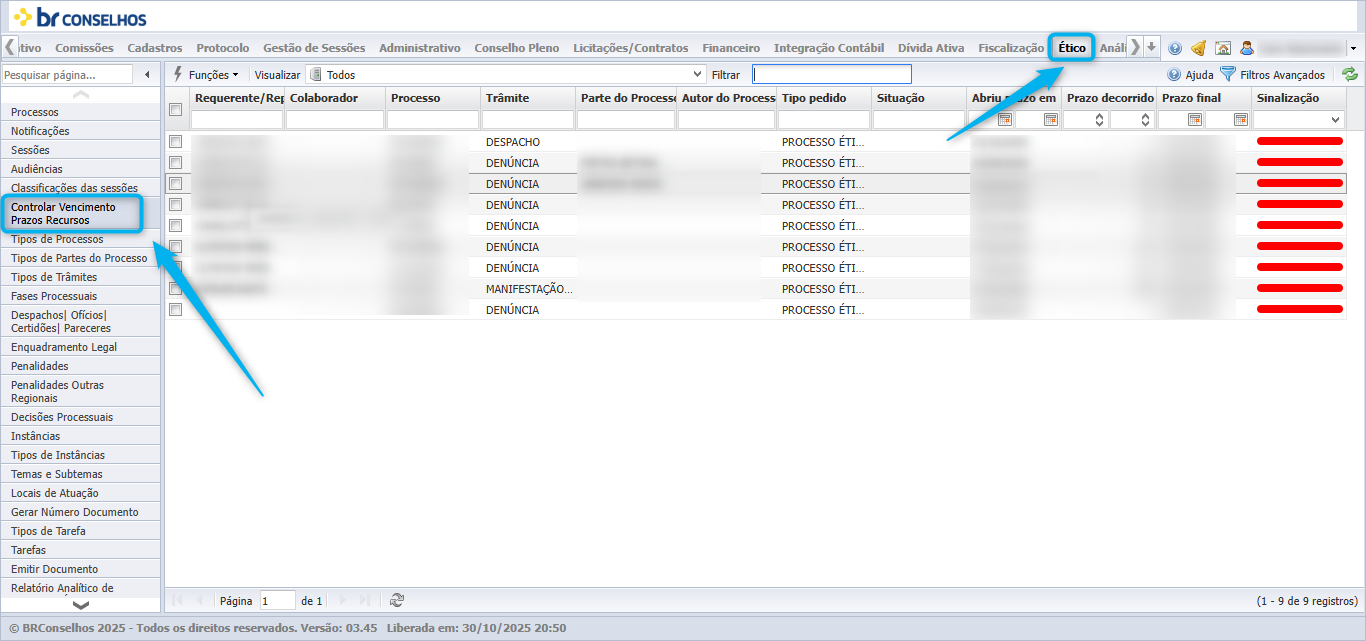
Task: Click the Ajuda help button above the grid
Action: (1190, 75)
